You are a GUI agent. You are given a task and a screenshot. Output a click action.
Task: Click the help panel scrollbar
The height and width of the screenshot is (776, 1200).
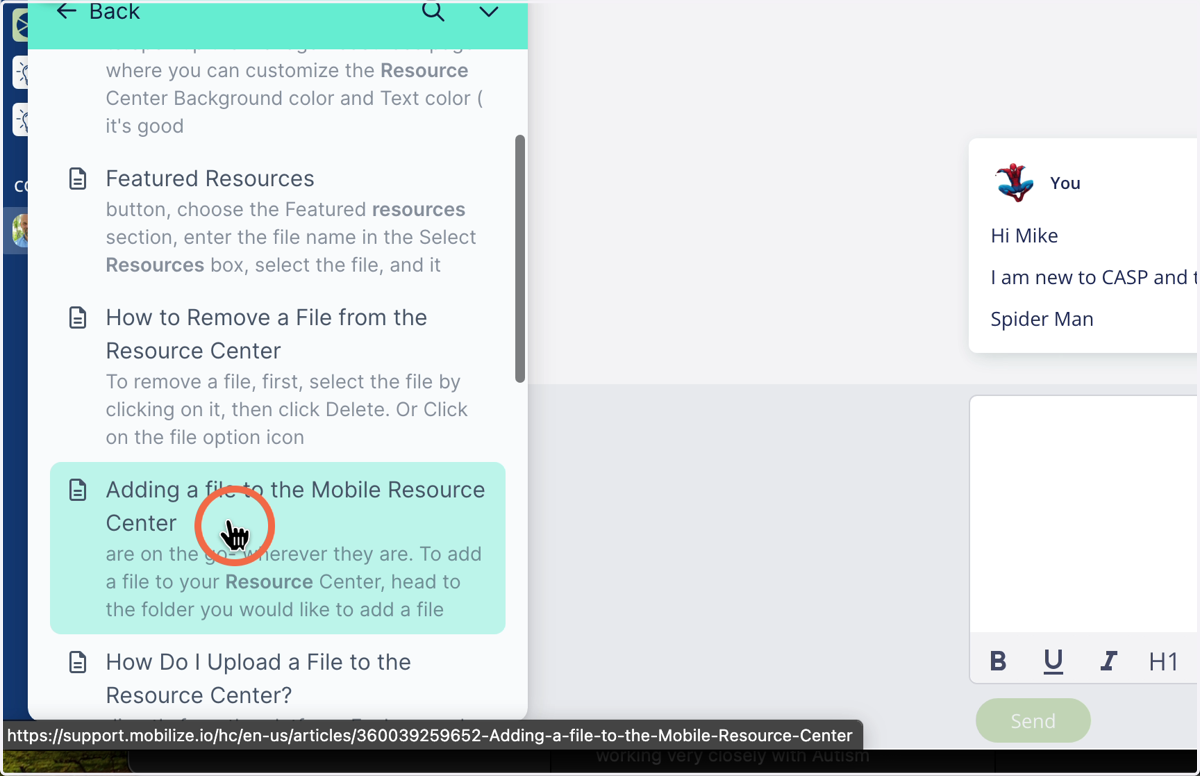(520, 259)
